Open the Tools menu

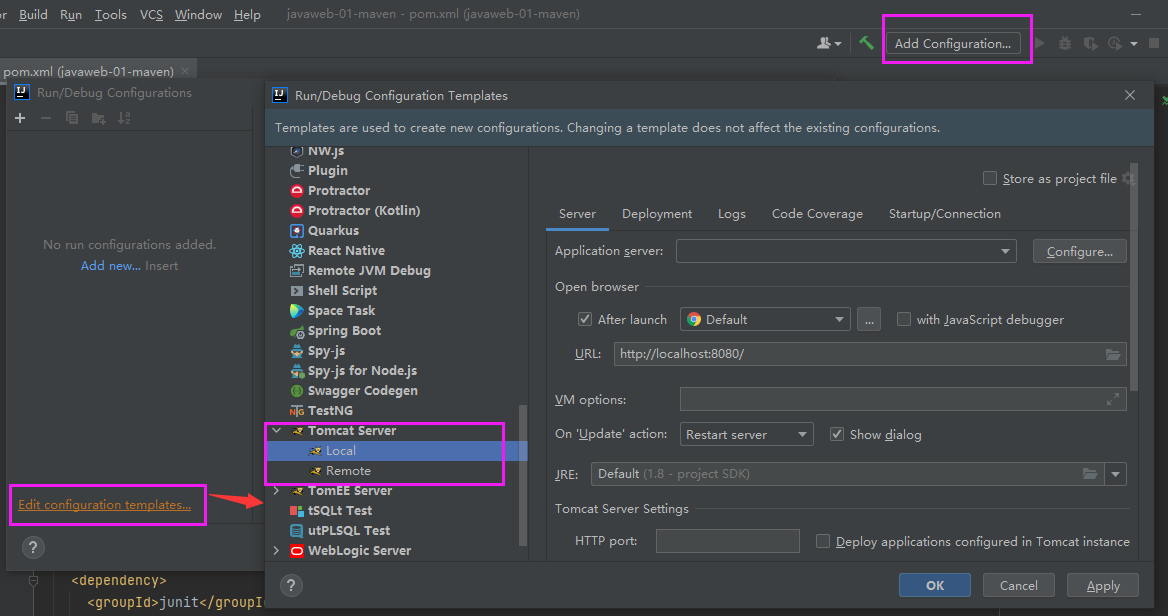click(110, 14)
